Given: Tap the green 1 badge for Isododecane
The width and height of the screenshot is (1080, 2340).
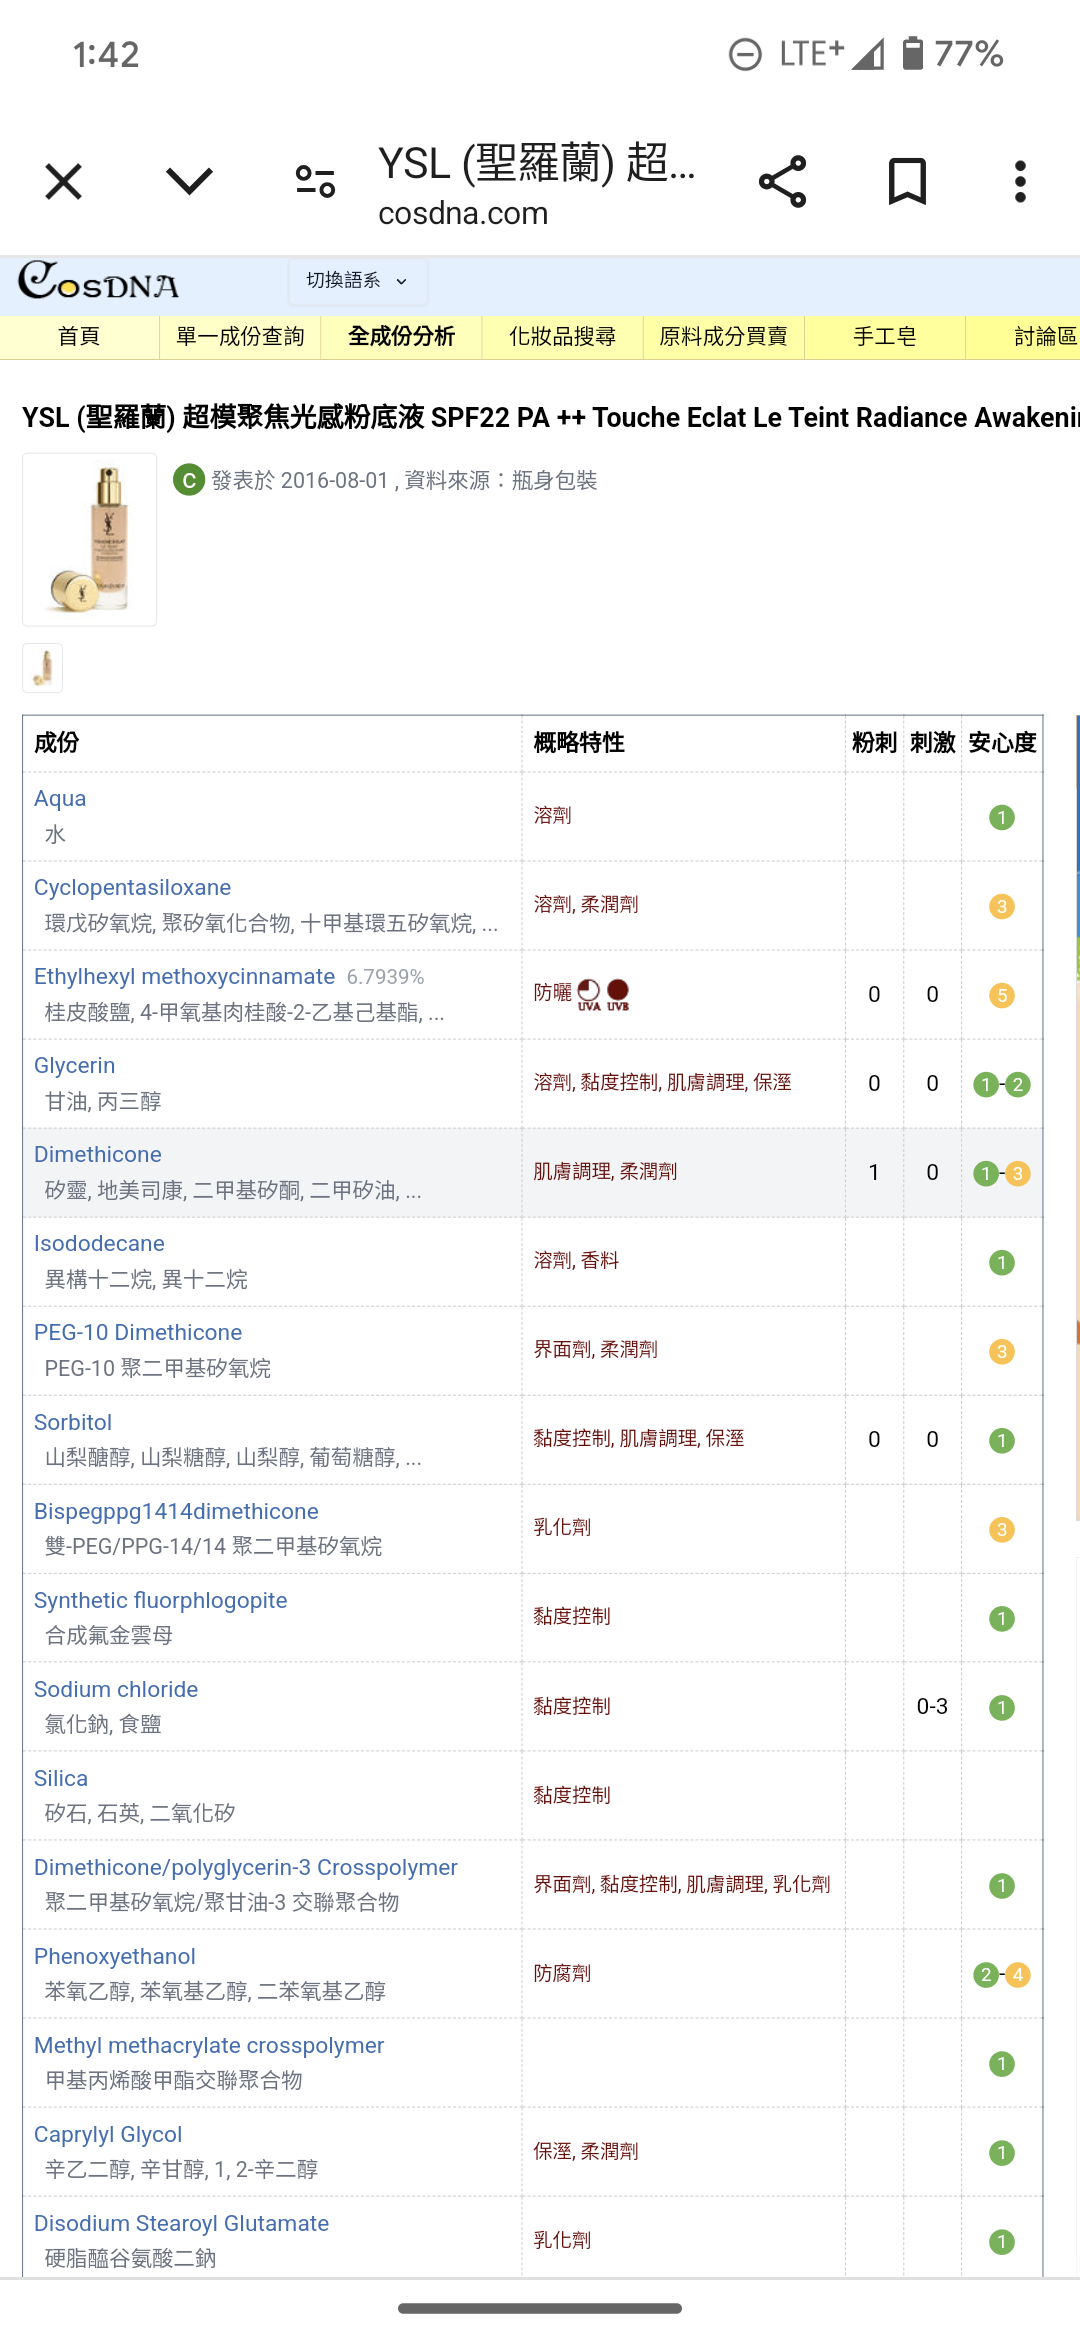Looking at the screenshot, I should (1002, 1263).
